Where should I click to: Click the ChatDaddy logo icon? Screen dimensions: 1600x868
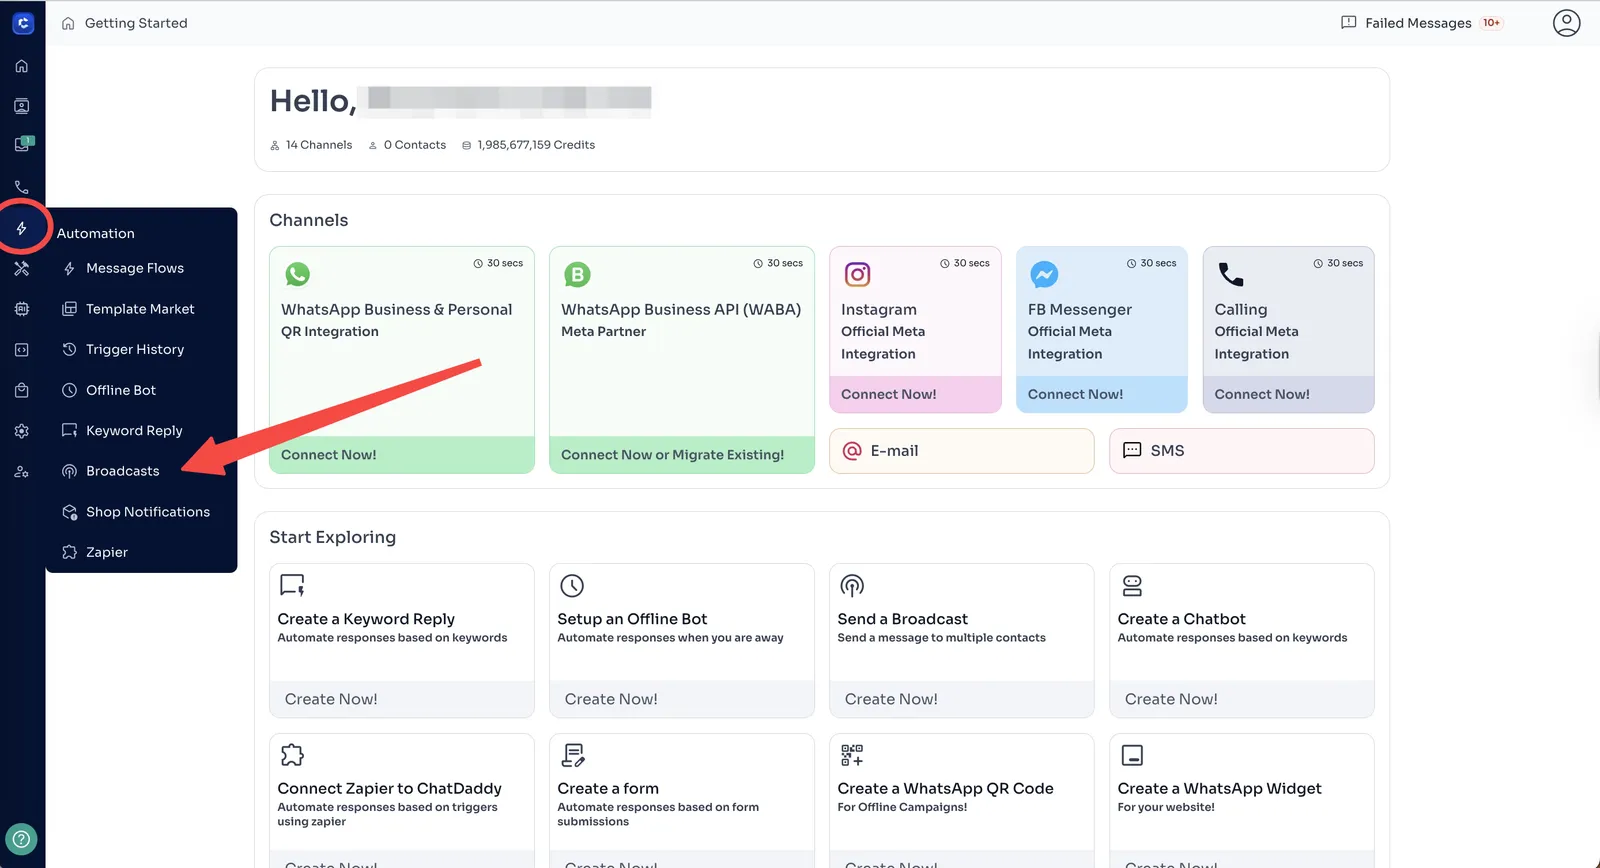[22, 23]
